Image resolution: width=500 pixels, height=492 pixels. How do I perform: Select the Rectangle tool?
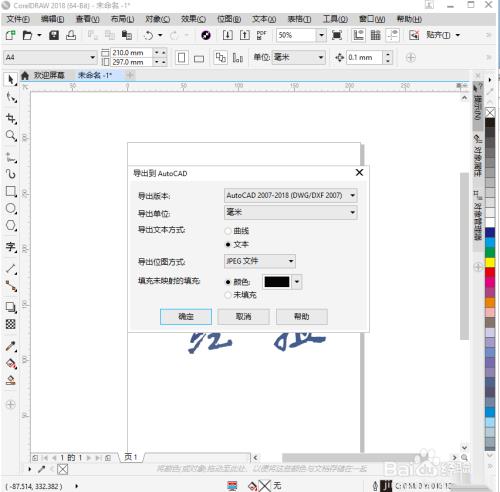tap(11, 191)
